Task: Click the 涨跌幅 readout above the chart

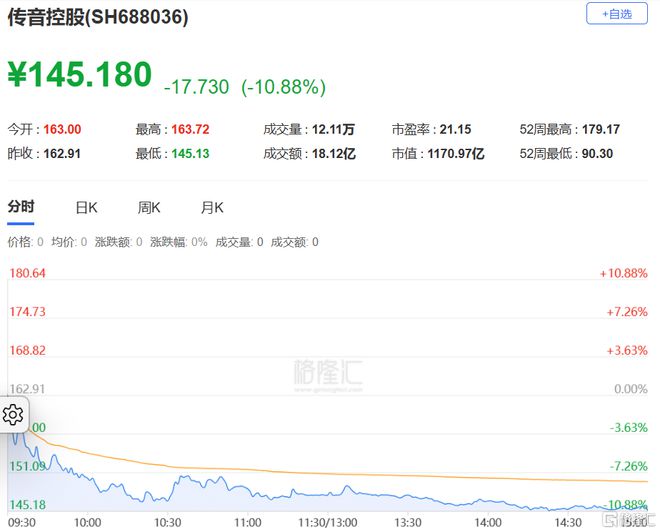Action: click(179, 242)
